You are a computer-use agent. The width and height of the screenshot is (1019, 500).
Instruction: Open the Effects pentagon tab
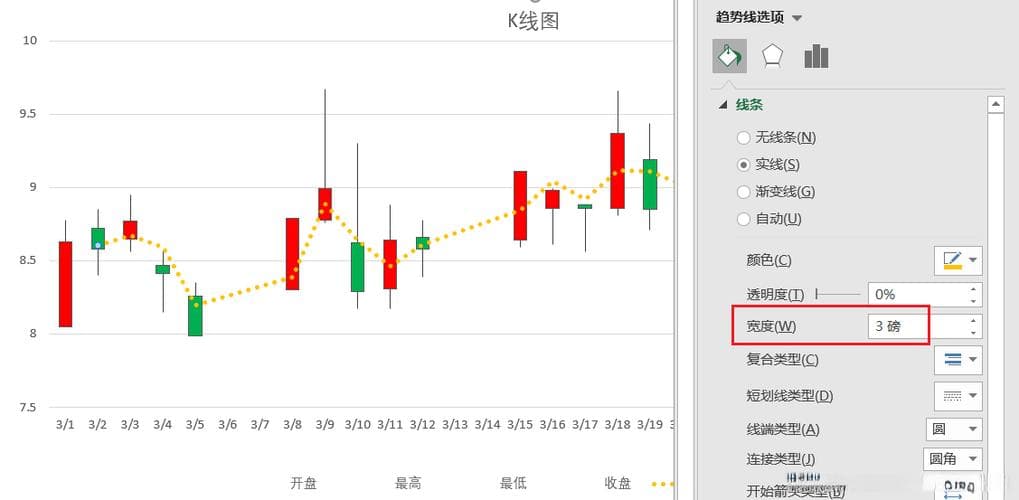772,56
